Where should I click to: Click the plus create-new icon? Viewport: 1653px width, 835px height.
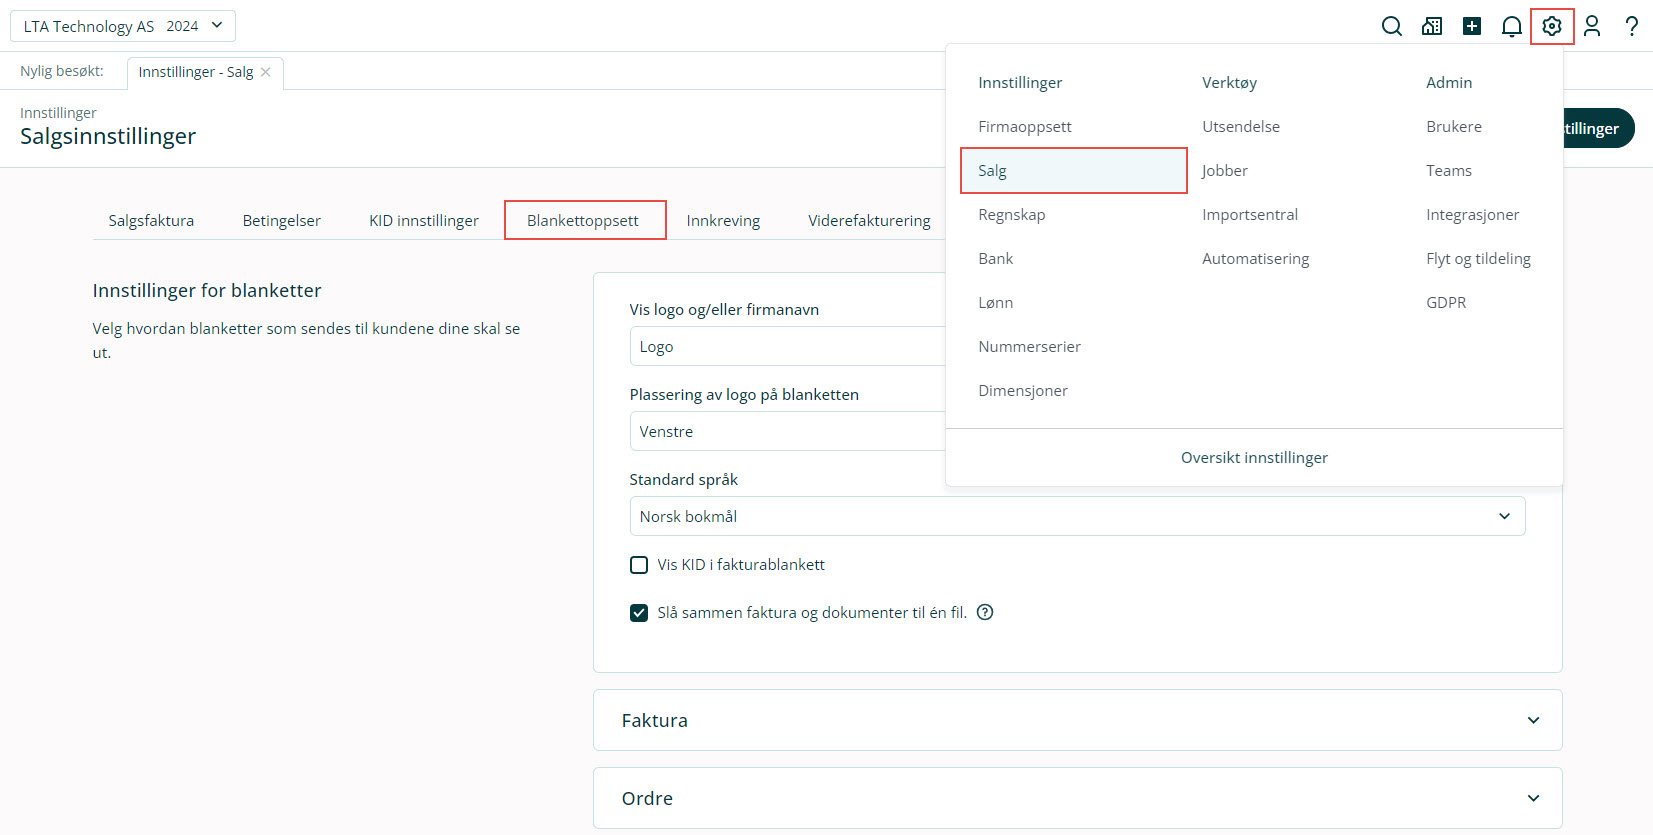[1472, 26]
